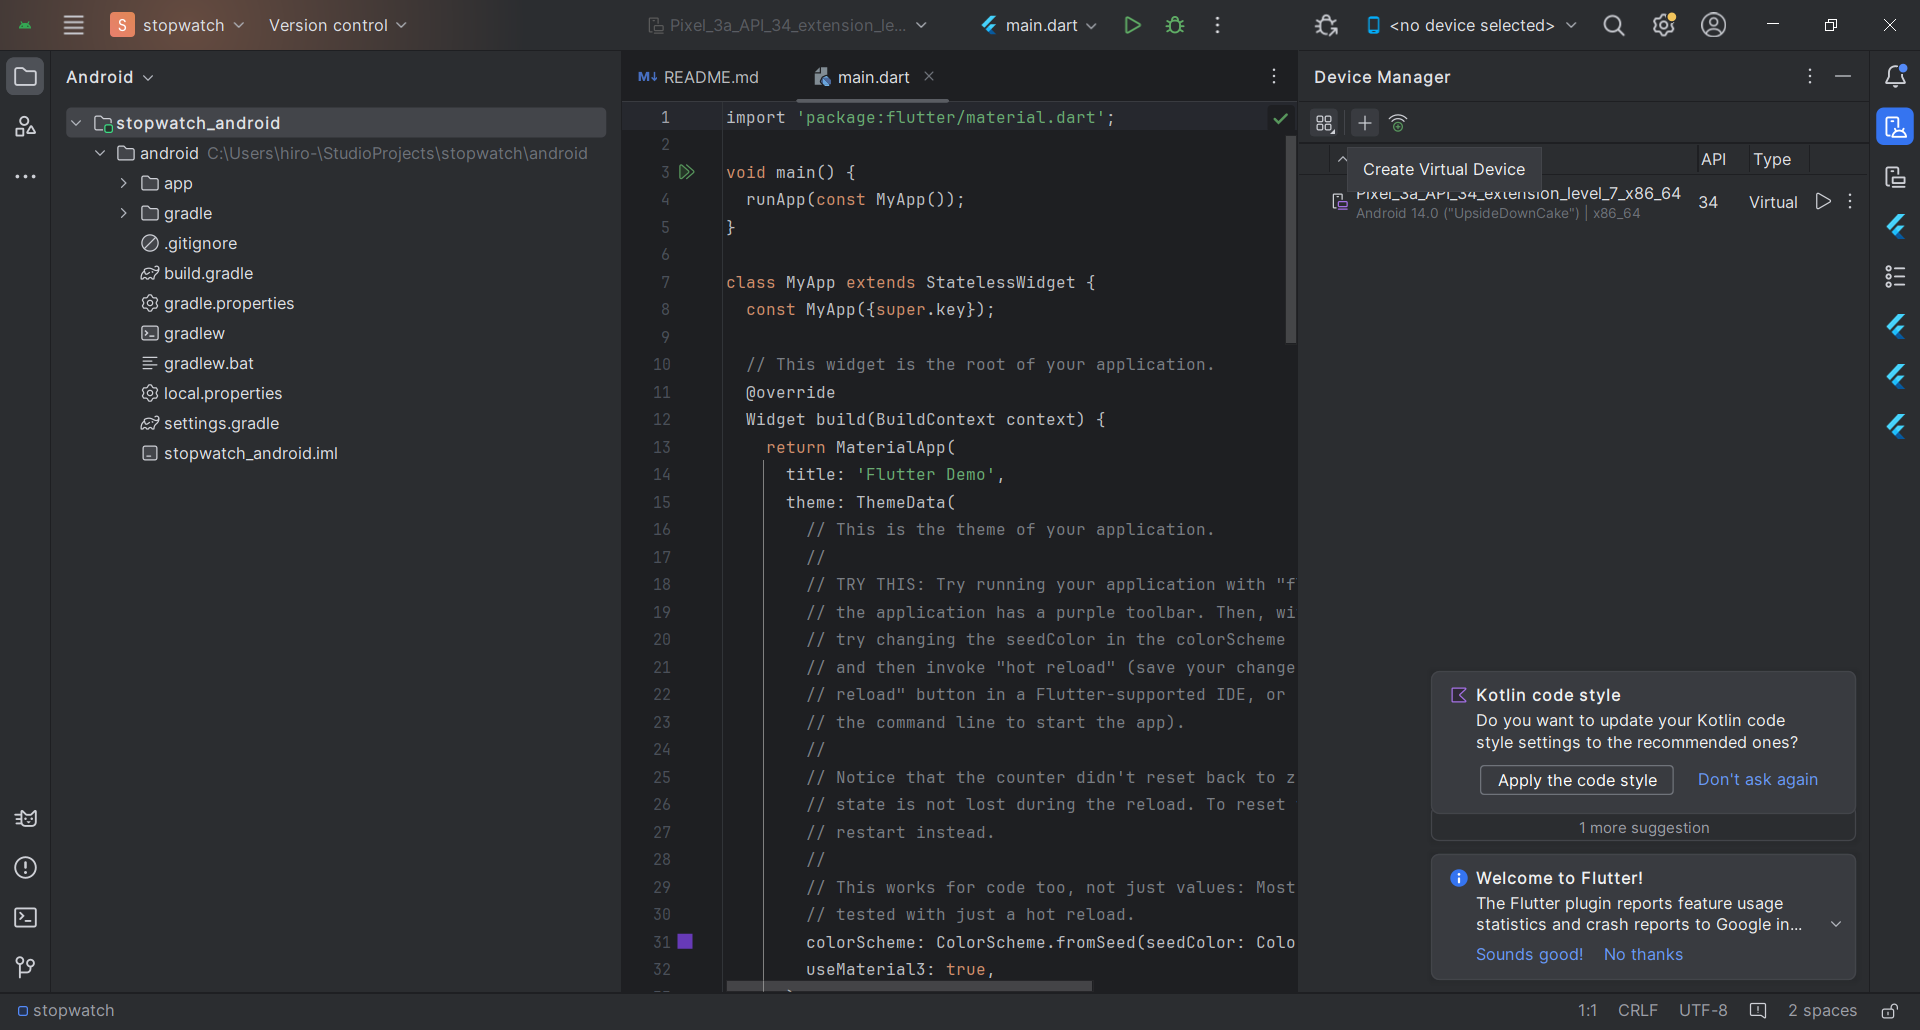Expand the app folder
The height and width of the screenshot is (1030, 1920).
click(x=124, y=183)
